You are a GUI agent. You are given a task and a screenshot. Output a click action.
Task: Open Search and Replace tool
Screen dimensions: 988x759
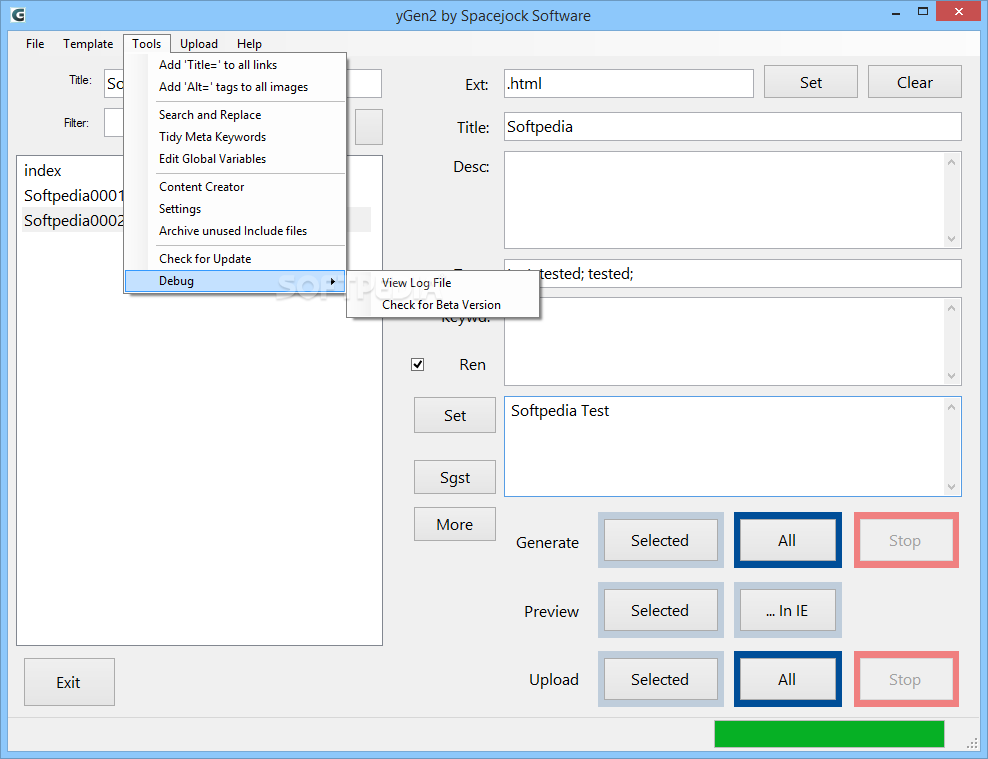235,115
